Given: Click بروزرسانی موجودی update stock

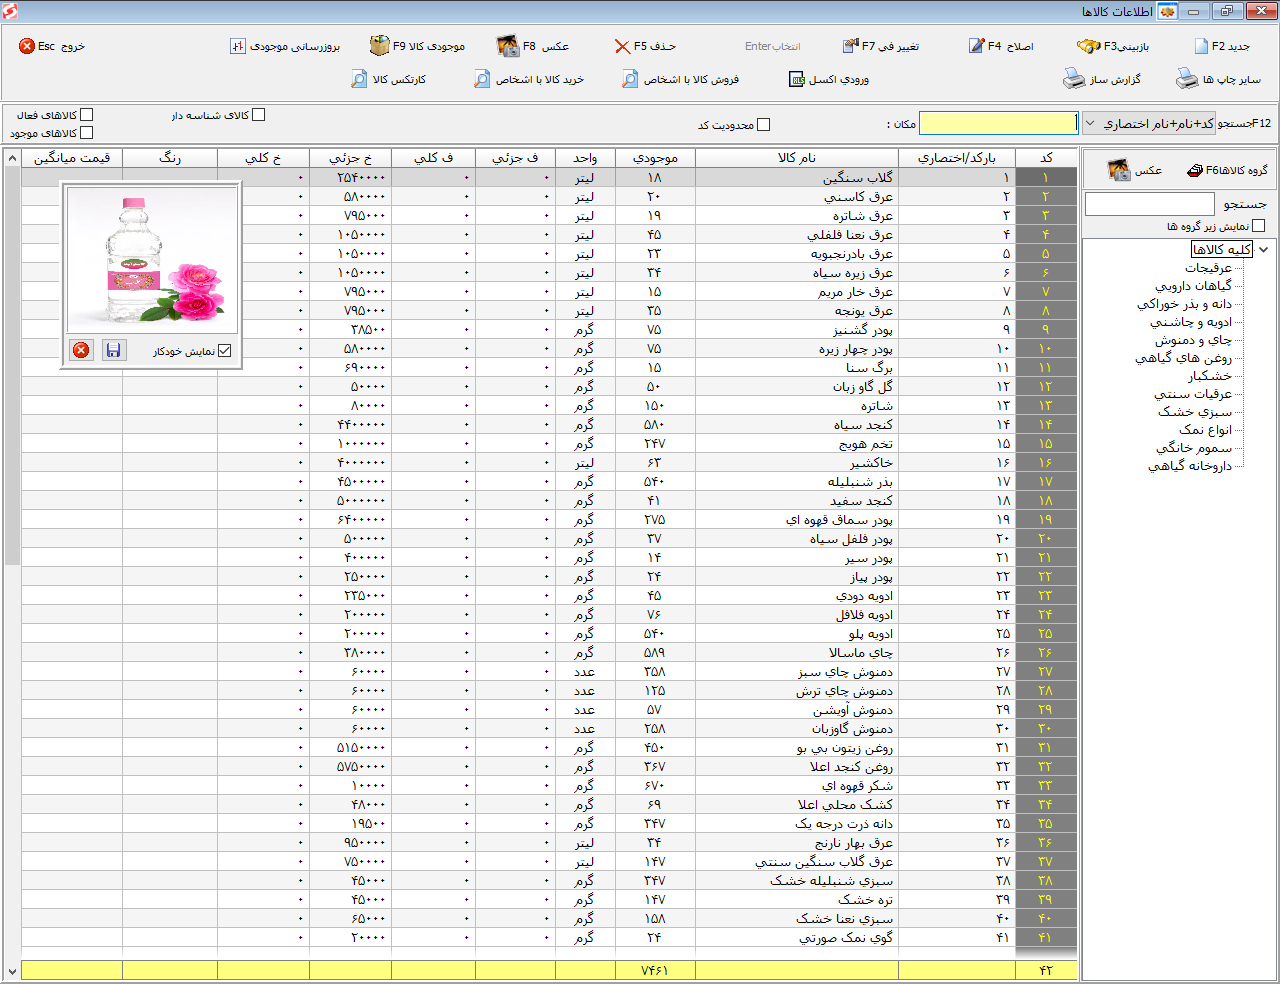Looking at the screenshot, I should coord(285,46).
